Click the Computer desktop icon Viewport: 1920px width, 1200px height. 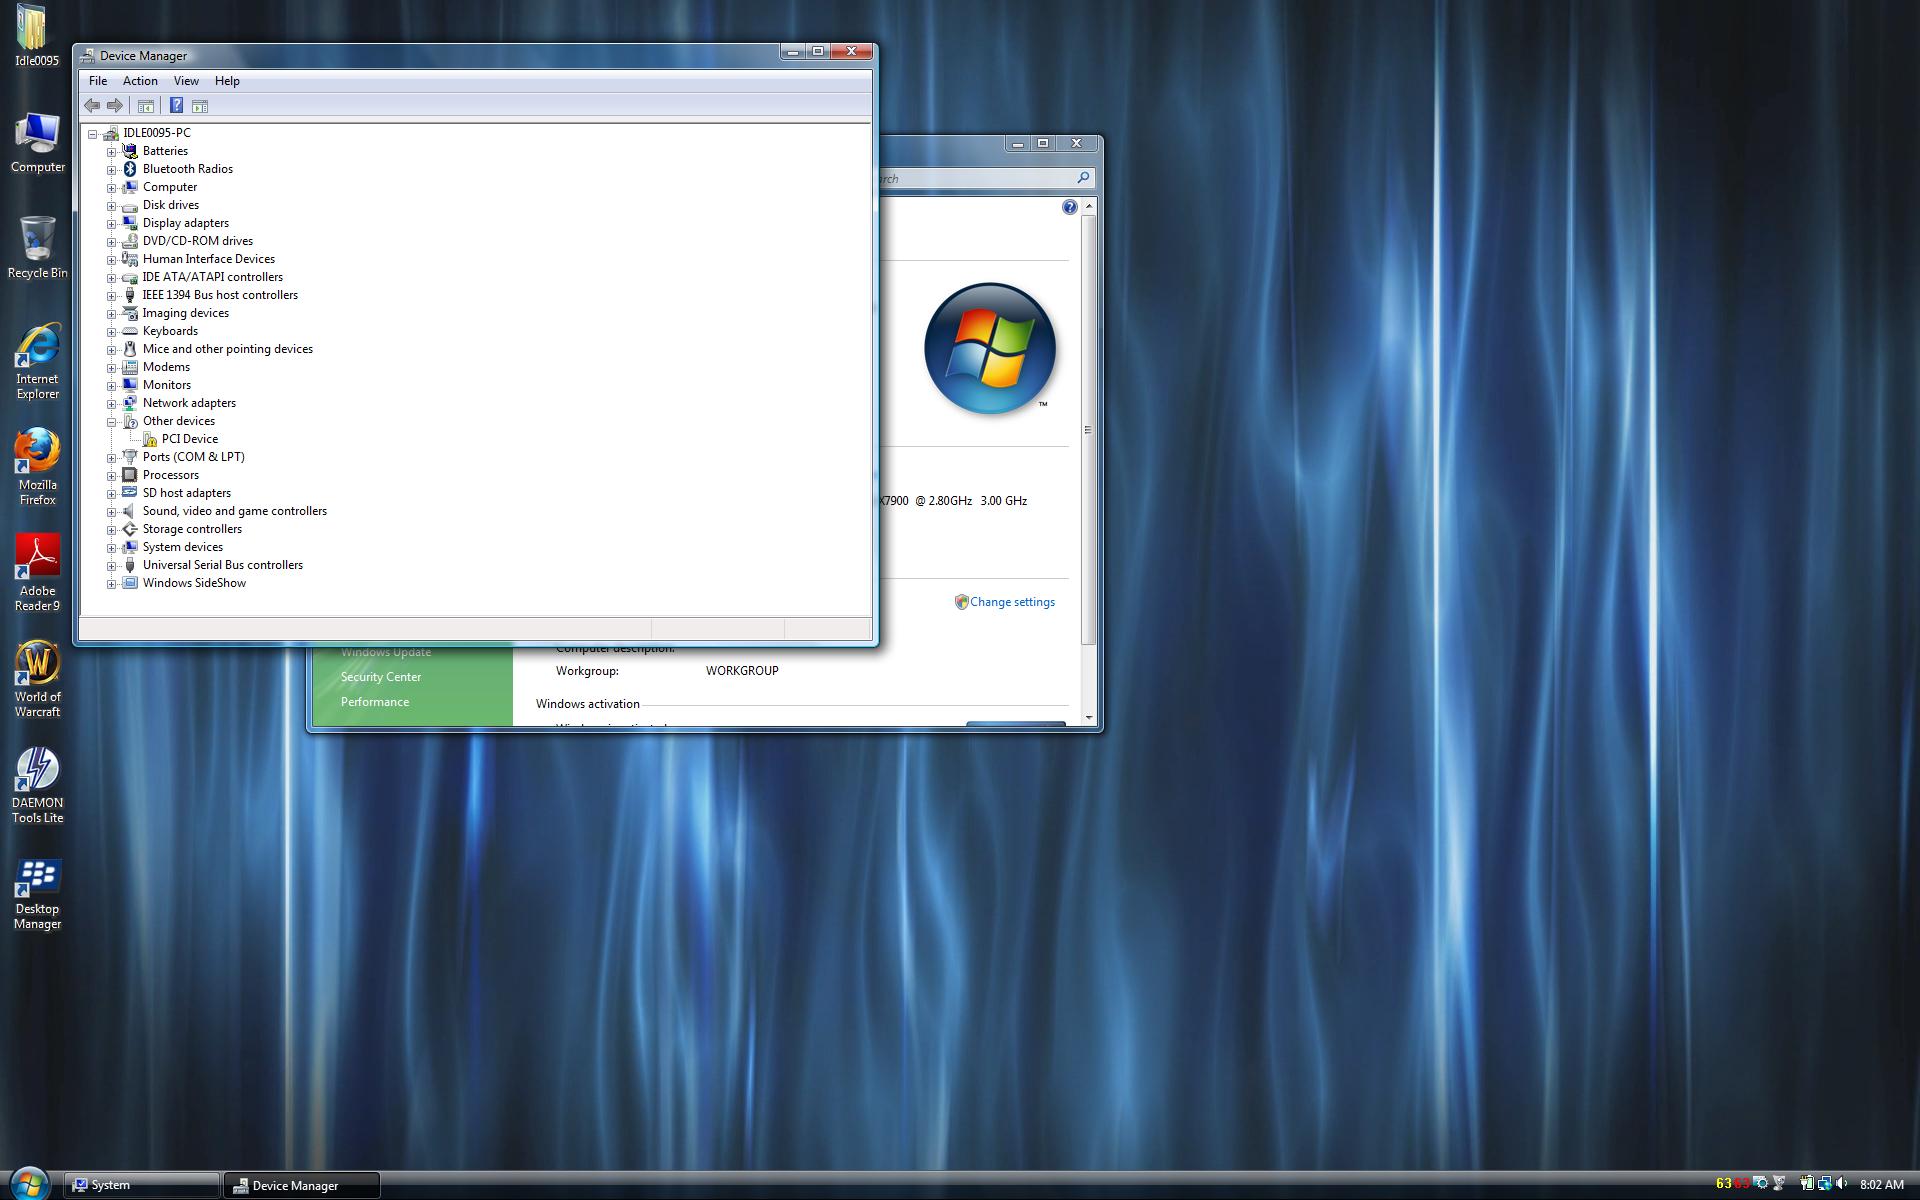coord(37,143)
